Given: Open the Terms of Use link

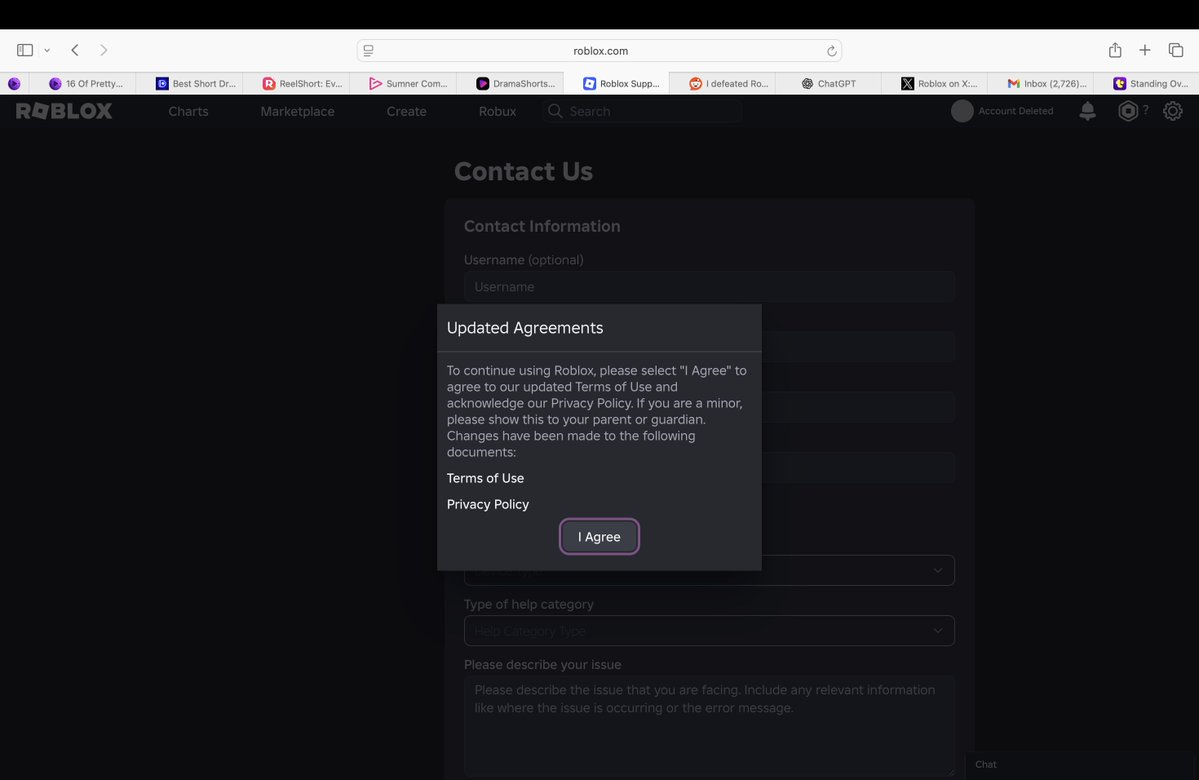Looking at the screenshot, I should pos(485,478).
